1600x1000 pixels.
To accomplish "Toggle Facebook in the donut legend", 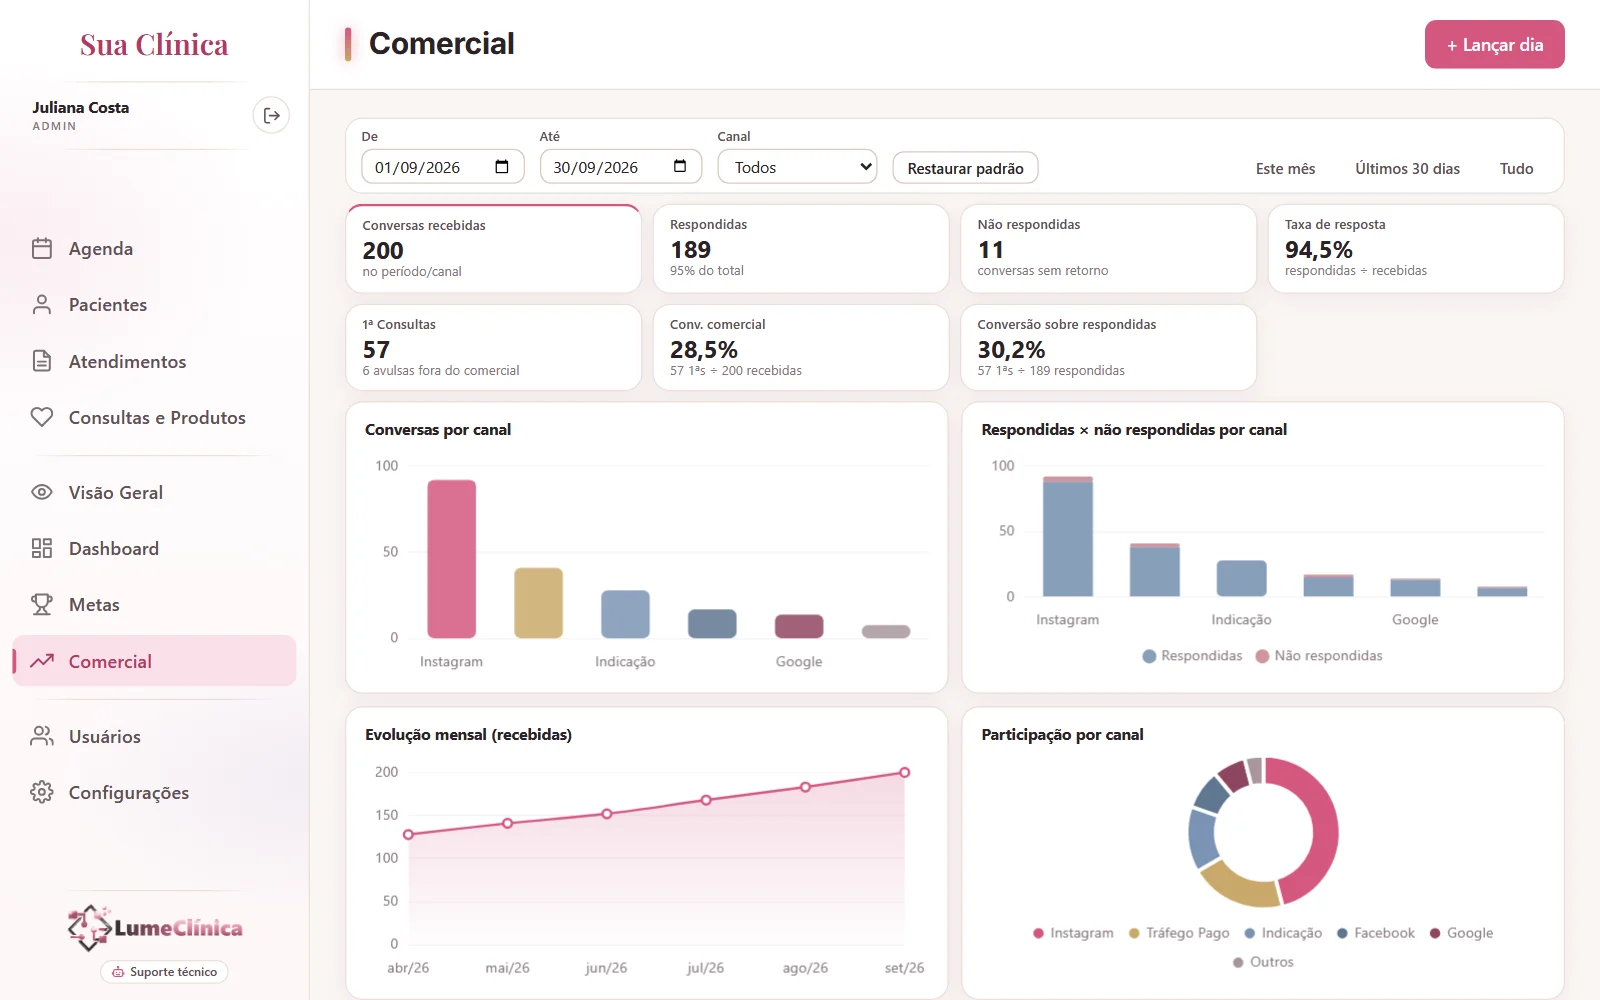I will [1376, 933].
